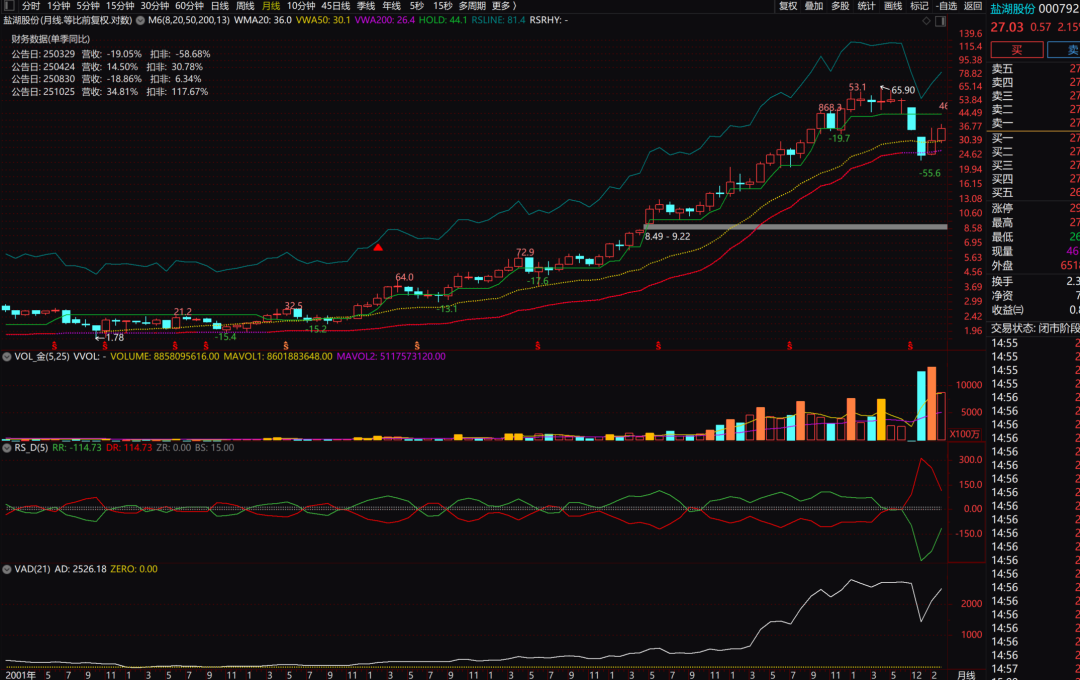The height and width of the screenshot is (680, 1080).
Task: Click the 复权 adjustment button
Action: [x=788, y=6]
